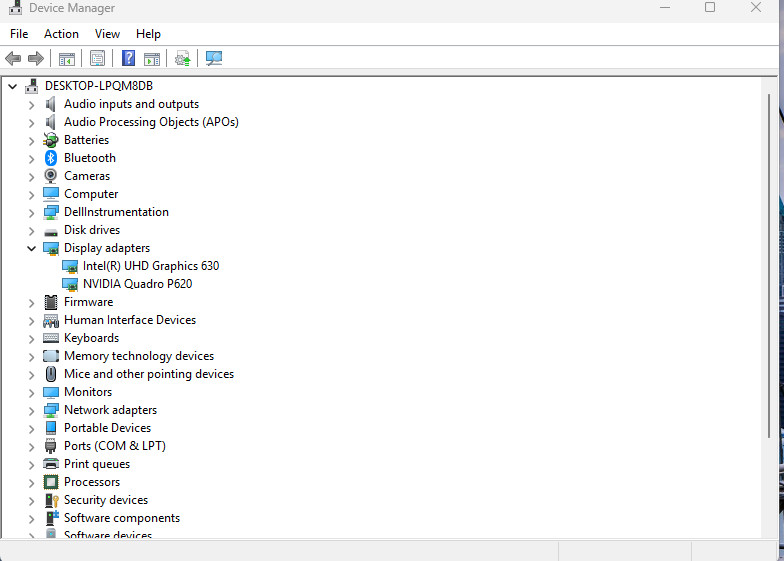Select the Firmware label
This screenshot has width=784, height=561.
(x=88, y=302)
